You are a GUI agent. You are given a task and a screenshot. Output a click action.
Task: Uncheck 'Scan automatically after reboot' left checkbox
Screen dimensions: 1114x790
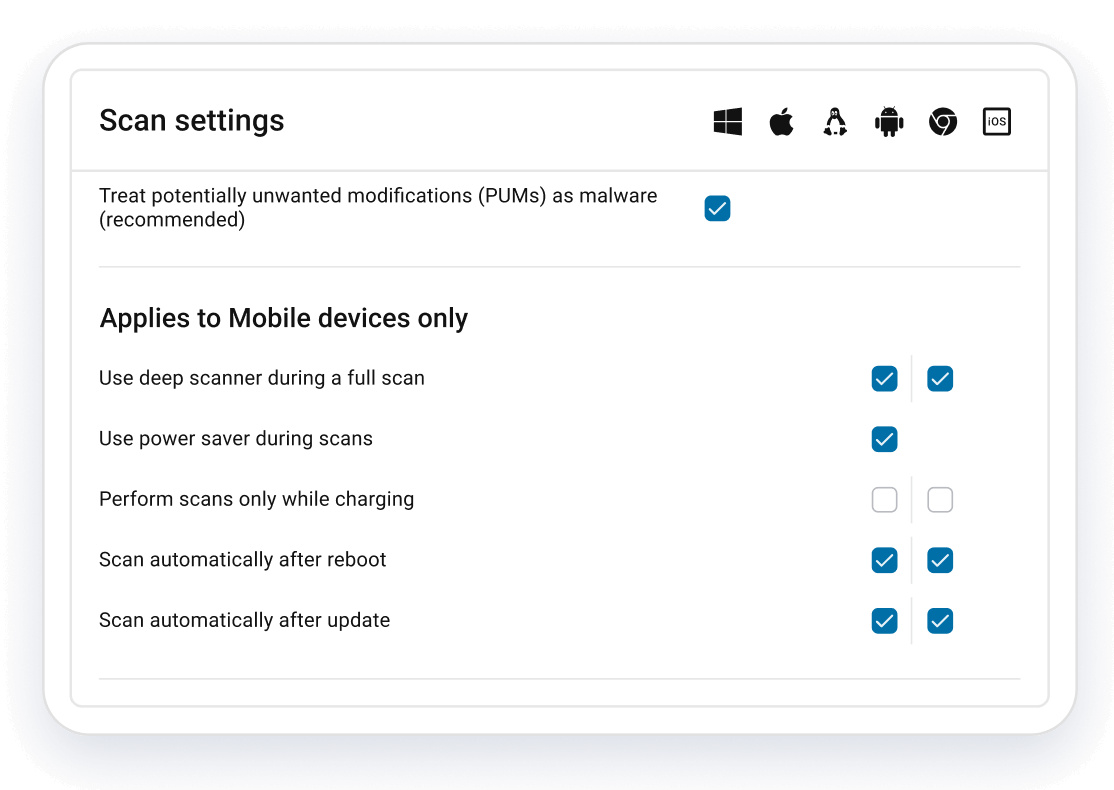(884, 560)
